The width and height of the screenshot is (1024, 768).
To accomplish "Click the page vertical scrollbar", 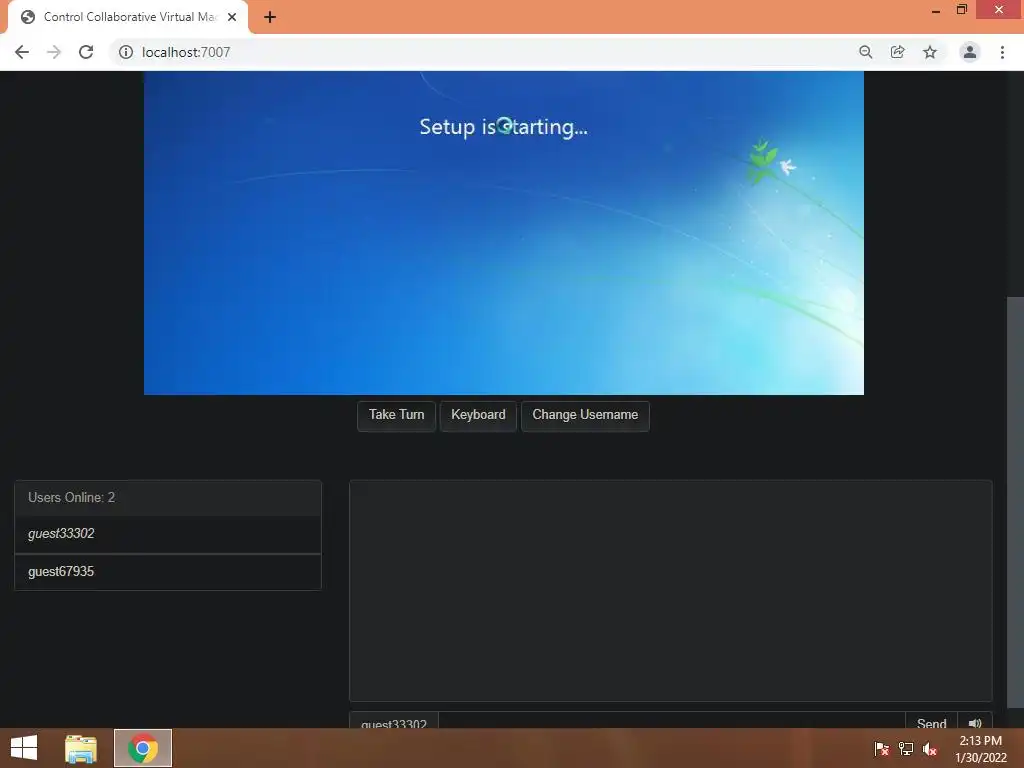I will (x=1015, y=503).
